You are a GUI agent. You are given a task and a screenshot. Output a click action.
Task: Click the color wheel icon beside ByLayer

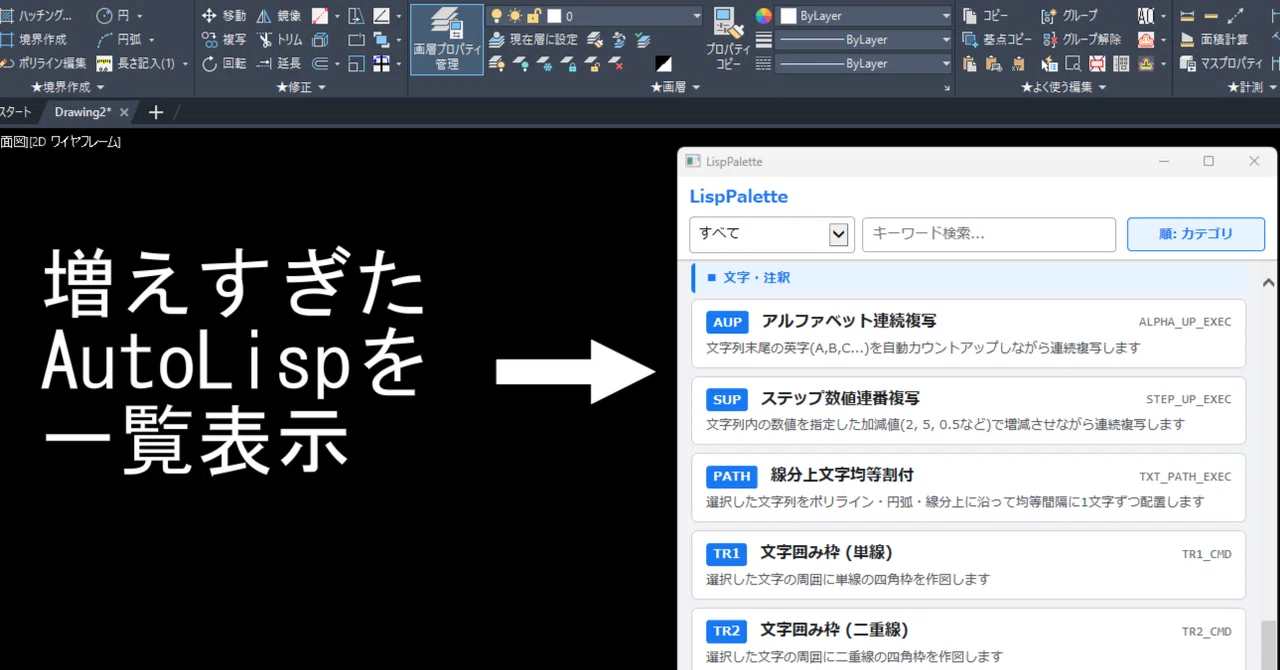[764, 16]
